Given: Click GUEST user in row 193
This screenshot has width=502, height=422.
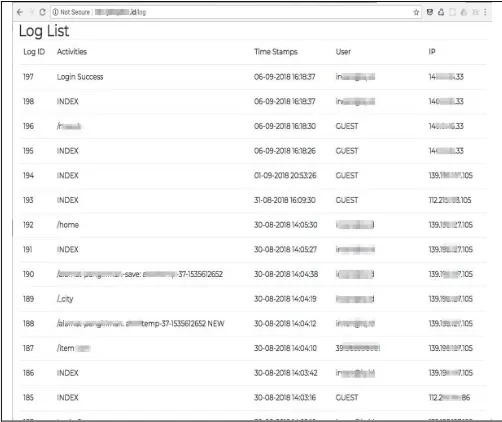Looking at the screenshot, I should tap(347, 200).
